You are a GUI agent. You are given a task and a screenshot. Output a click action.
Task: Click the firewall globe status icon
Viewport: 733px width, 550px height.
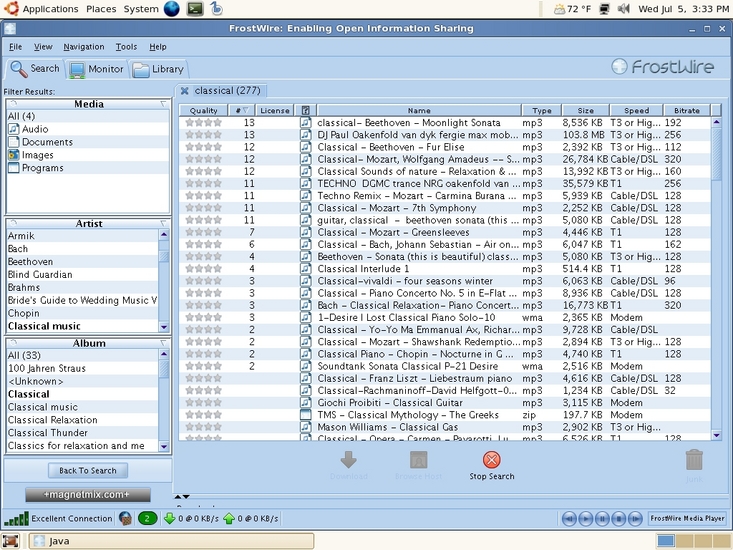pos(125,518)
